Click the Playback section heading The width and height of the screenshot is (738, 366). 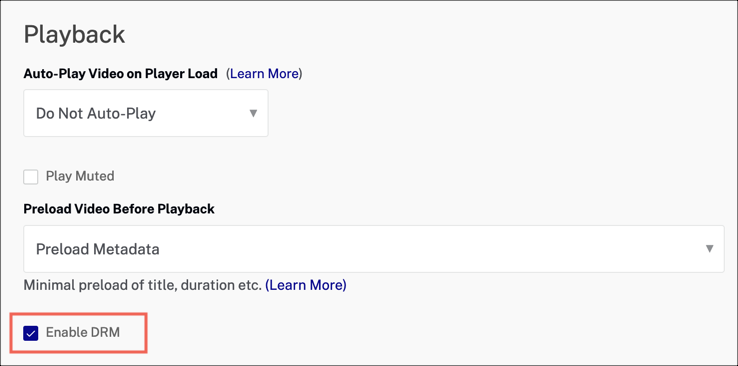pyautogui.click(x=74, y=35)
